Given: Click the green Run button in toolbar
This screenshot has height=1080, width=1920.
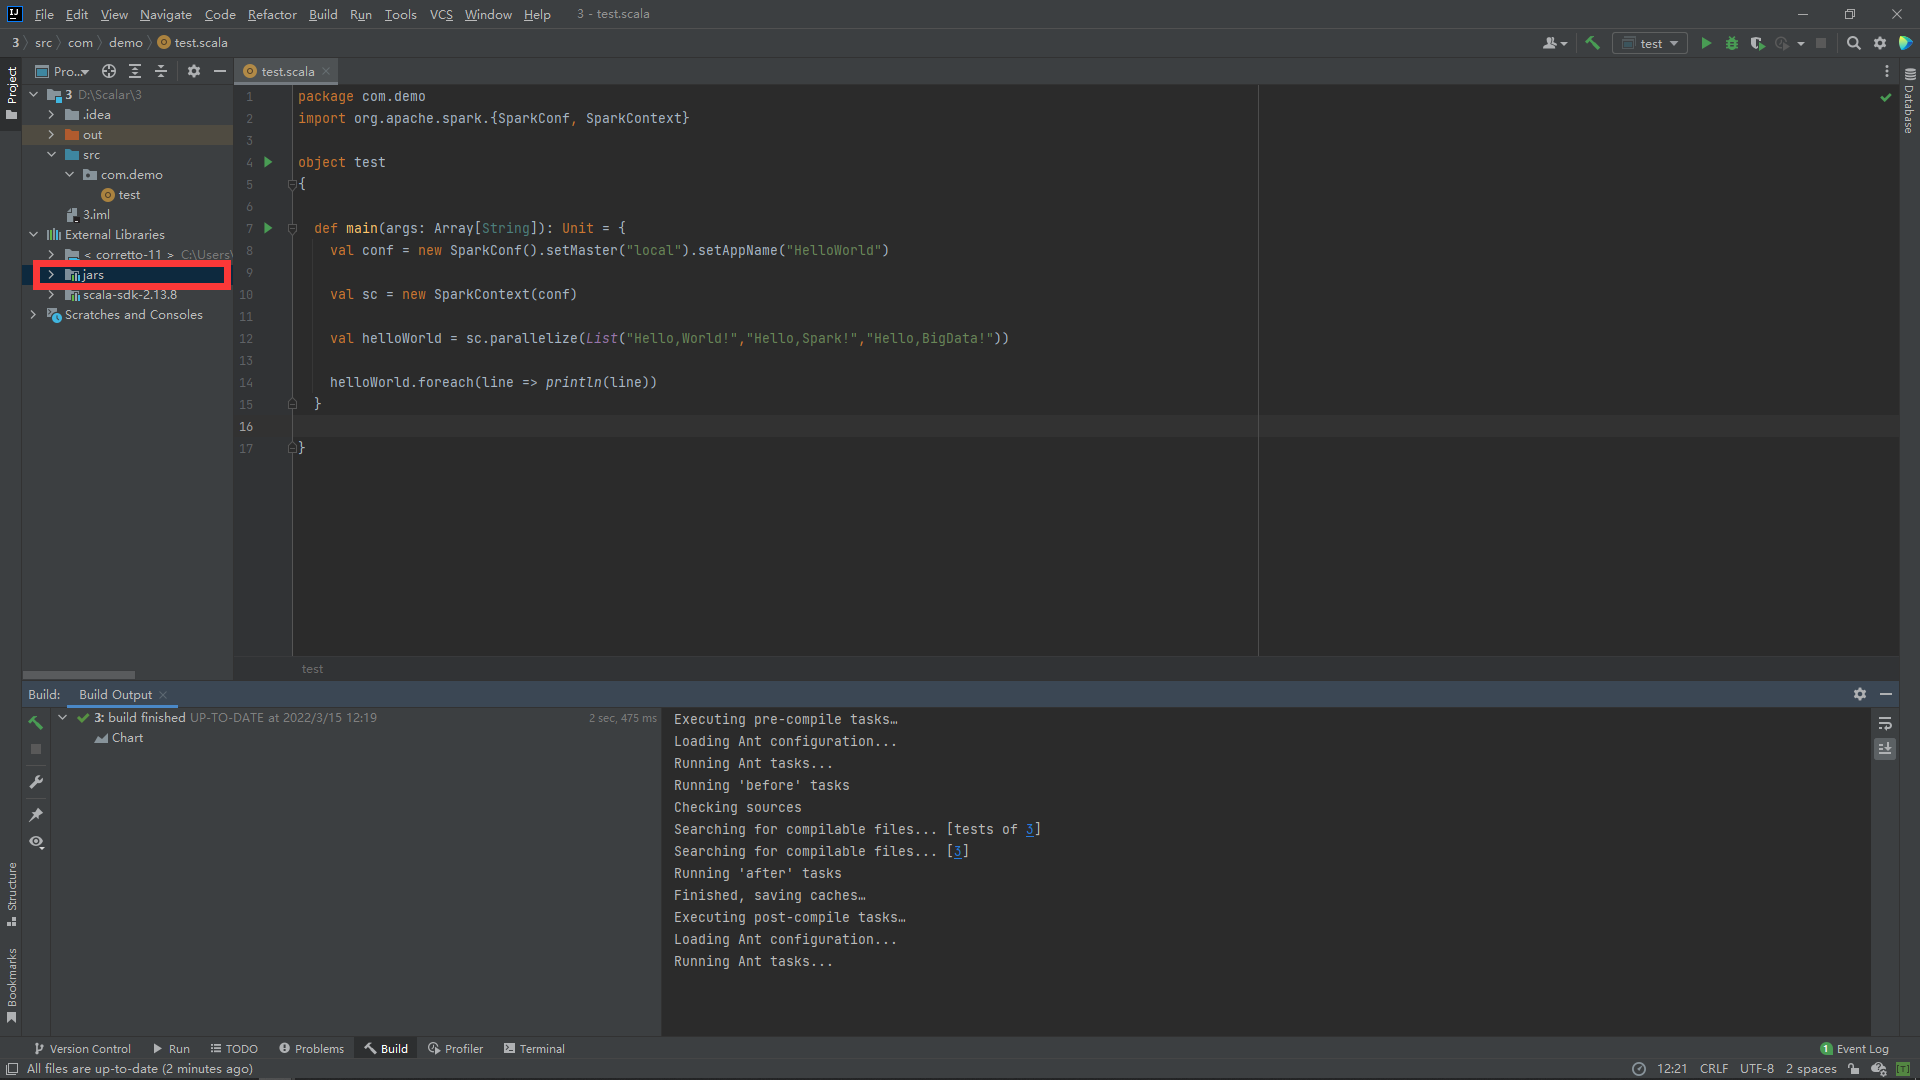Looking at the screenshot, I should point(1706,43).
